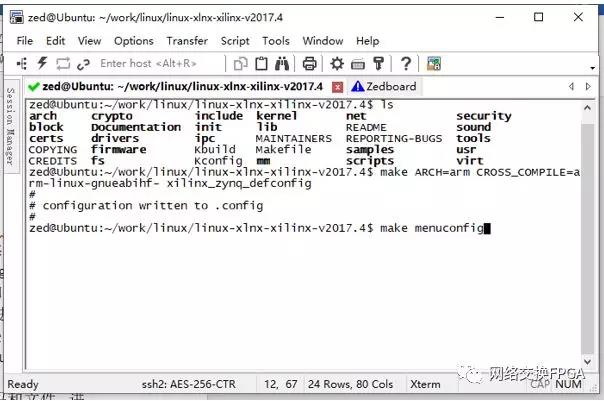
Task: Click the Find binoculars icon
Action: coord(282,64)
